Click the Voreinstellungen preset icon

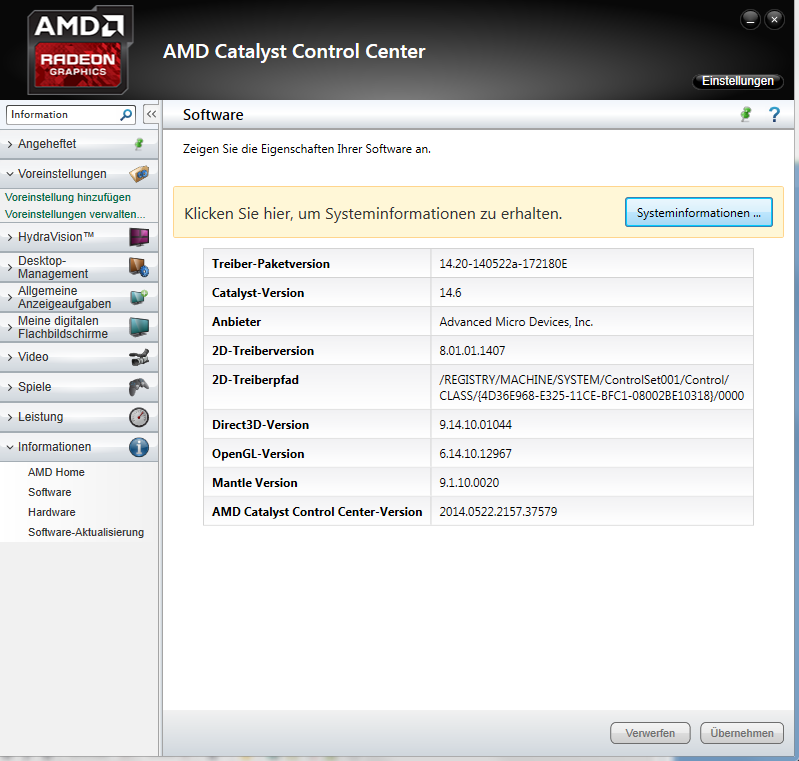pos(139,174)
